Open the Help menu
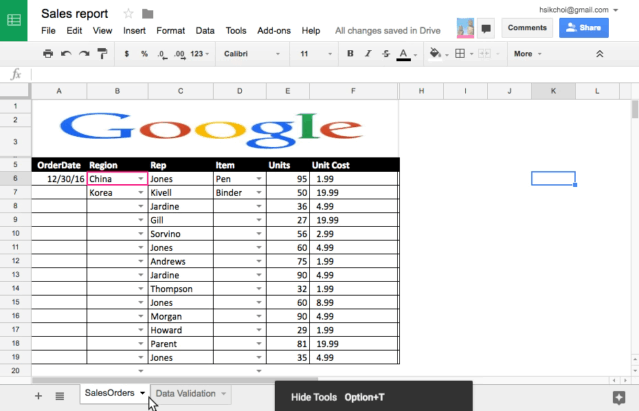The image size is (639, 411). point(311,31)
